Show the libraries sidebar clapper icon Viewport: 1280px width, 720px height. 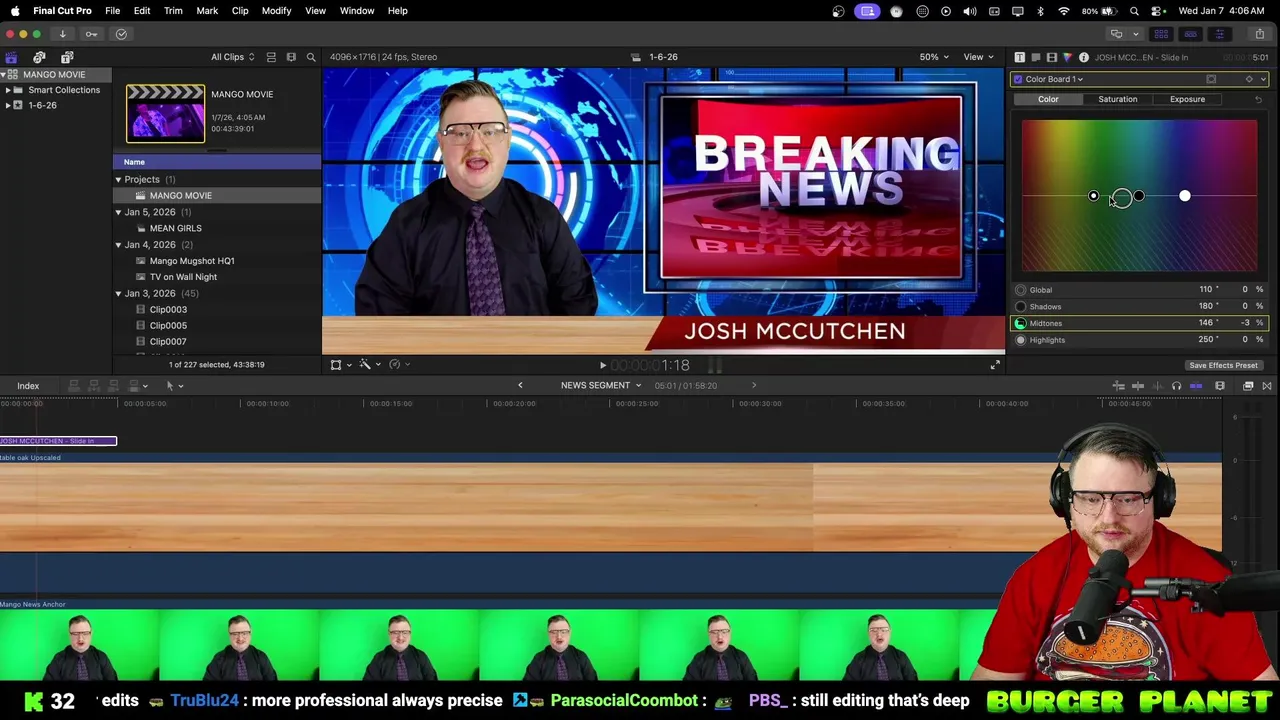click(11, 57)
